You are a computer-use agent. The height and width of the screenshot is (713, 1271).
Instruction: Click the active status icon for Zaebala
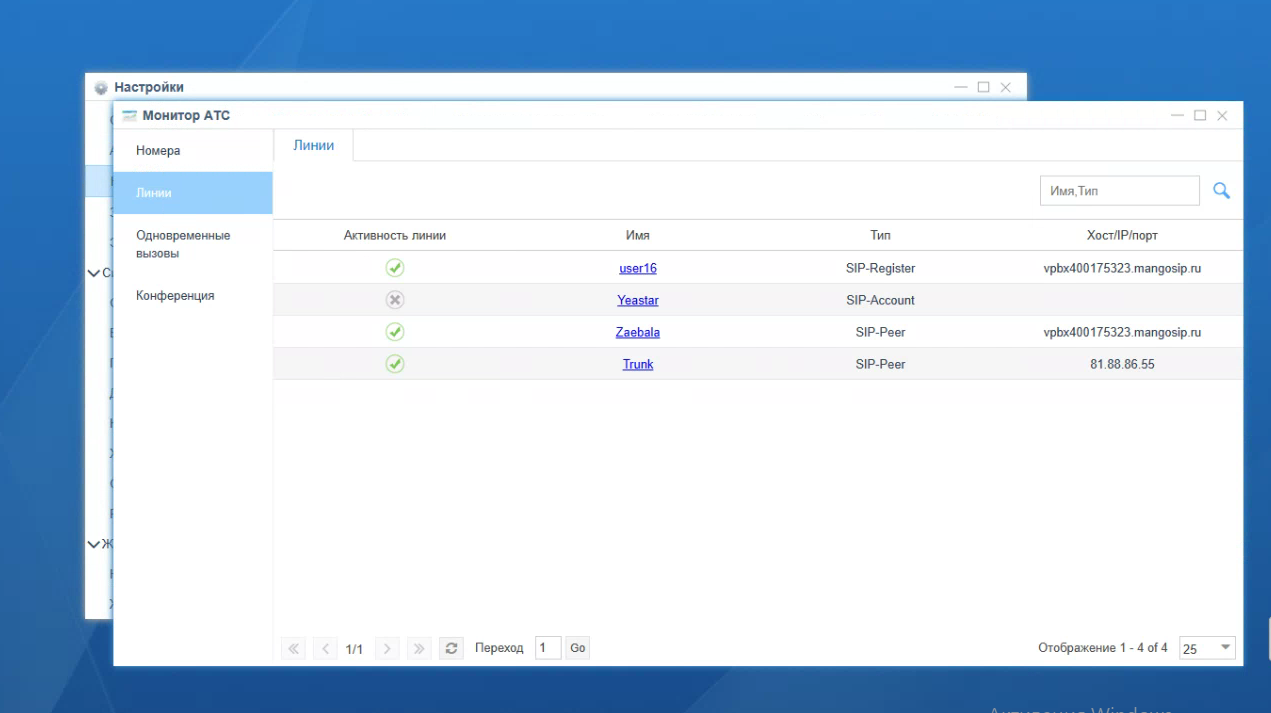coord(395,332)
